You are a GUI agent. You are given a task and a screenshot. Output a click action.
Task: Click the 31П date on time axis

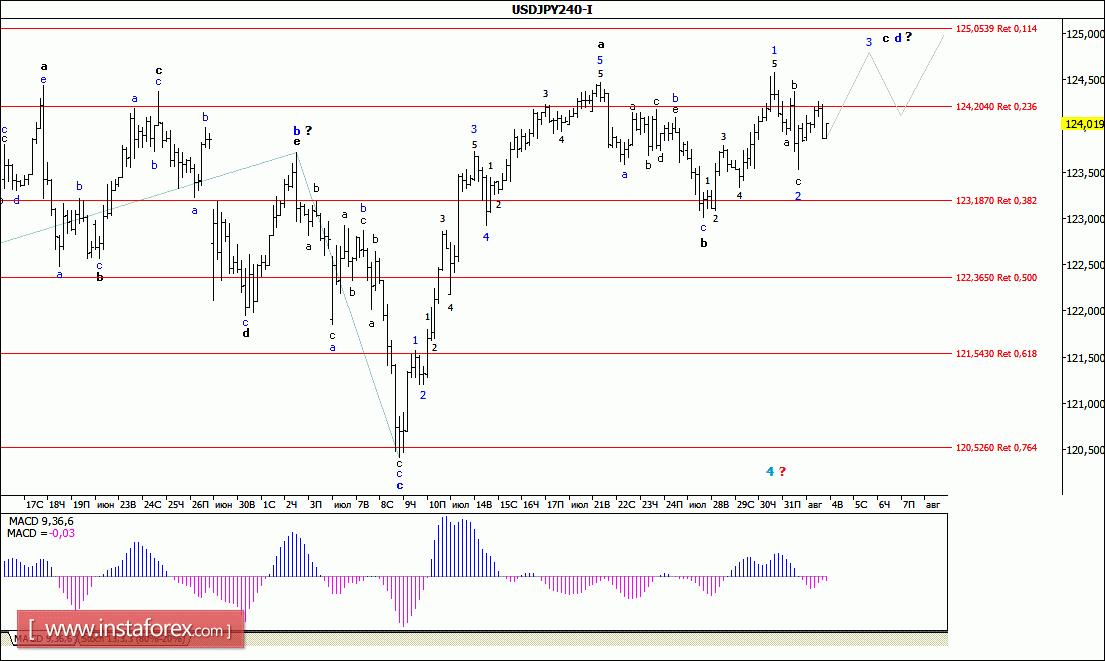tap(792, 505)
